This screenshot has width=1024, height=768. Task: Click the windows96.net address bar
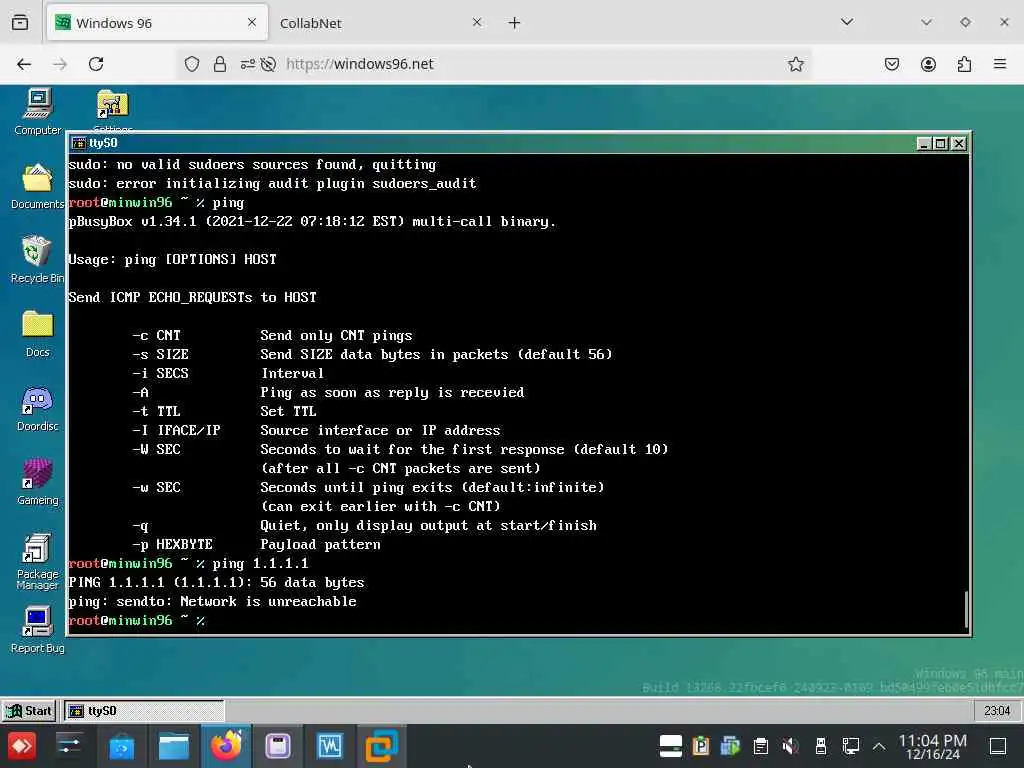click(x=496, y=64)
